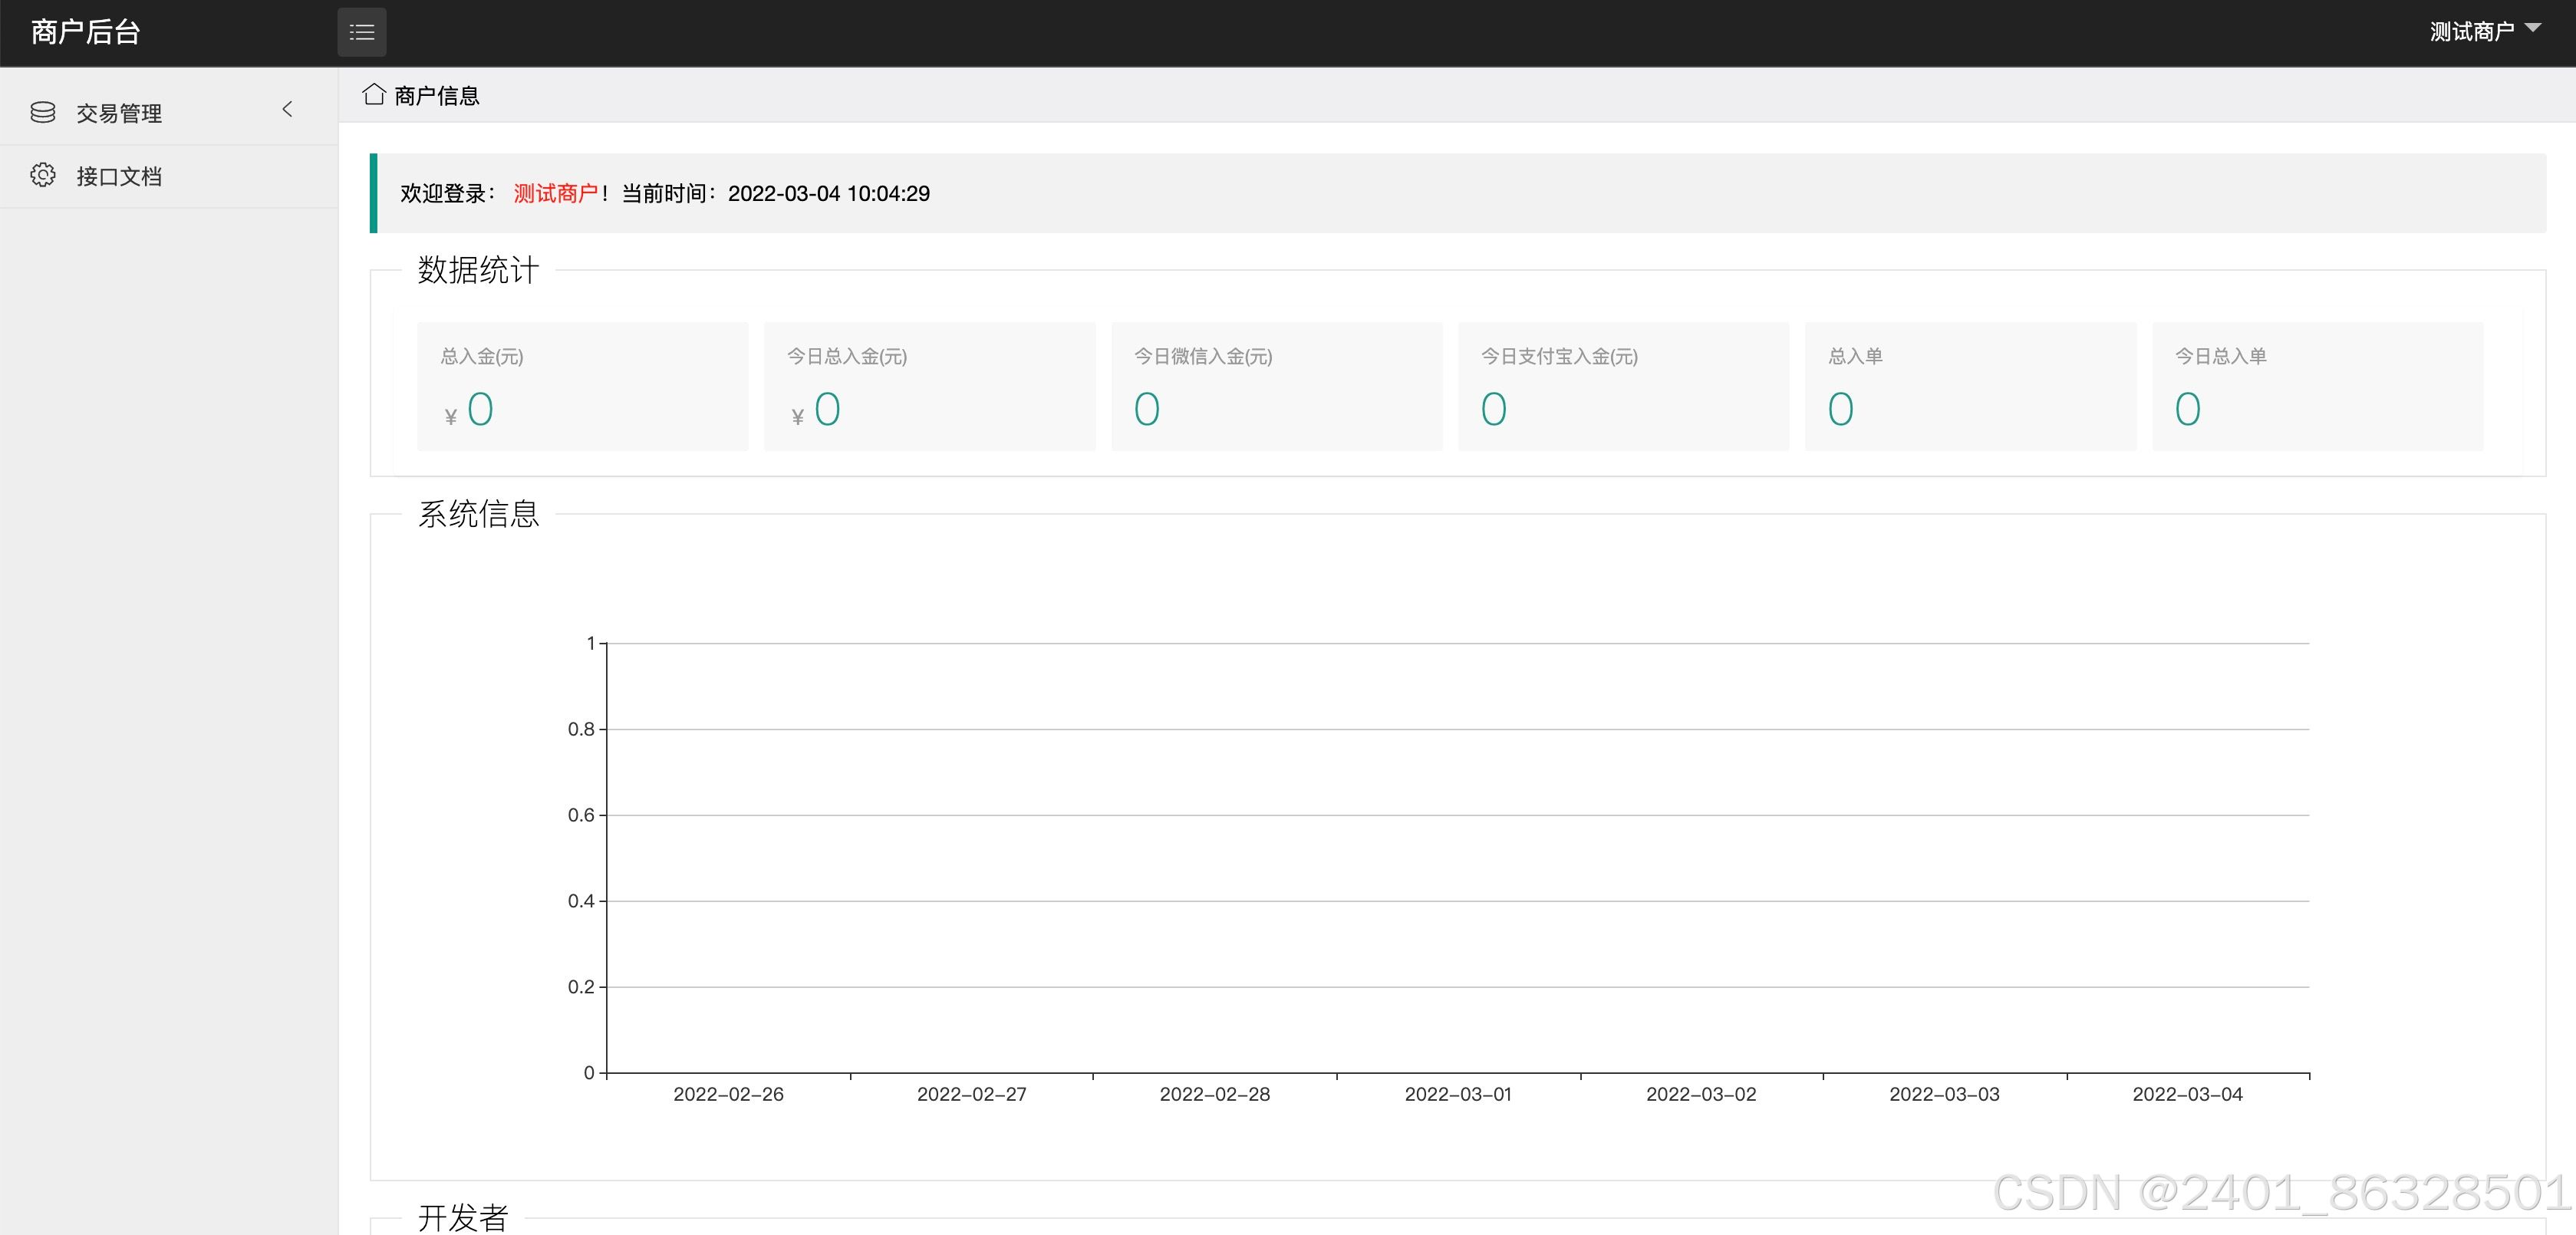Click the 商户后台 logo title

(86, 32)
